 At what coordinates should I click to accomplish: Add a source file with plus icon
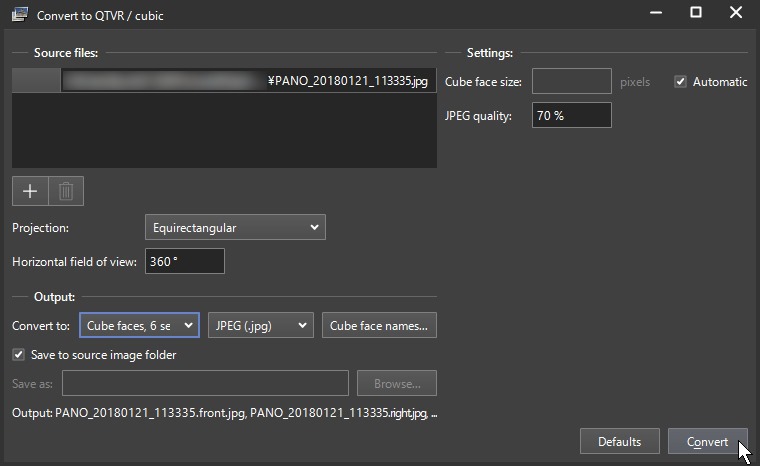pyautogui.click(x=30, y=191)
